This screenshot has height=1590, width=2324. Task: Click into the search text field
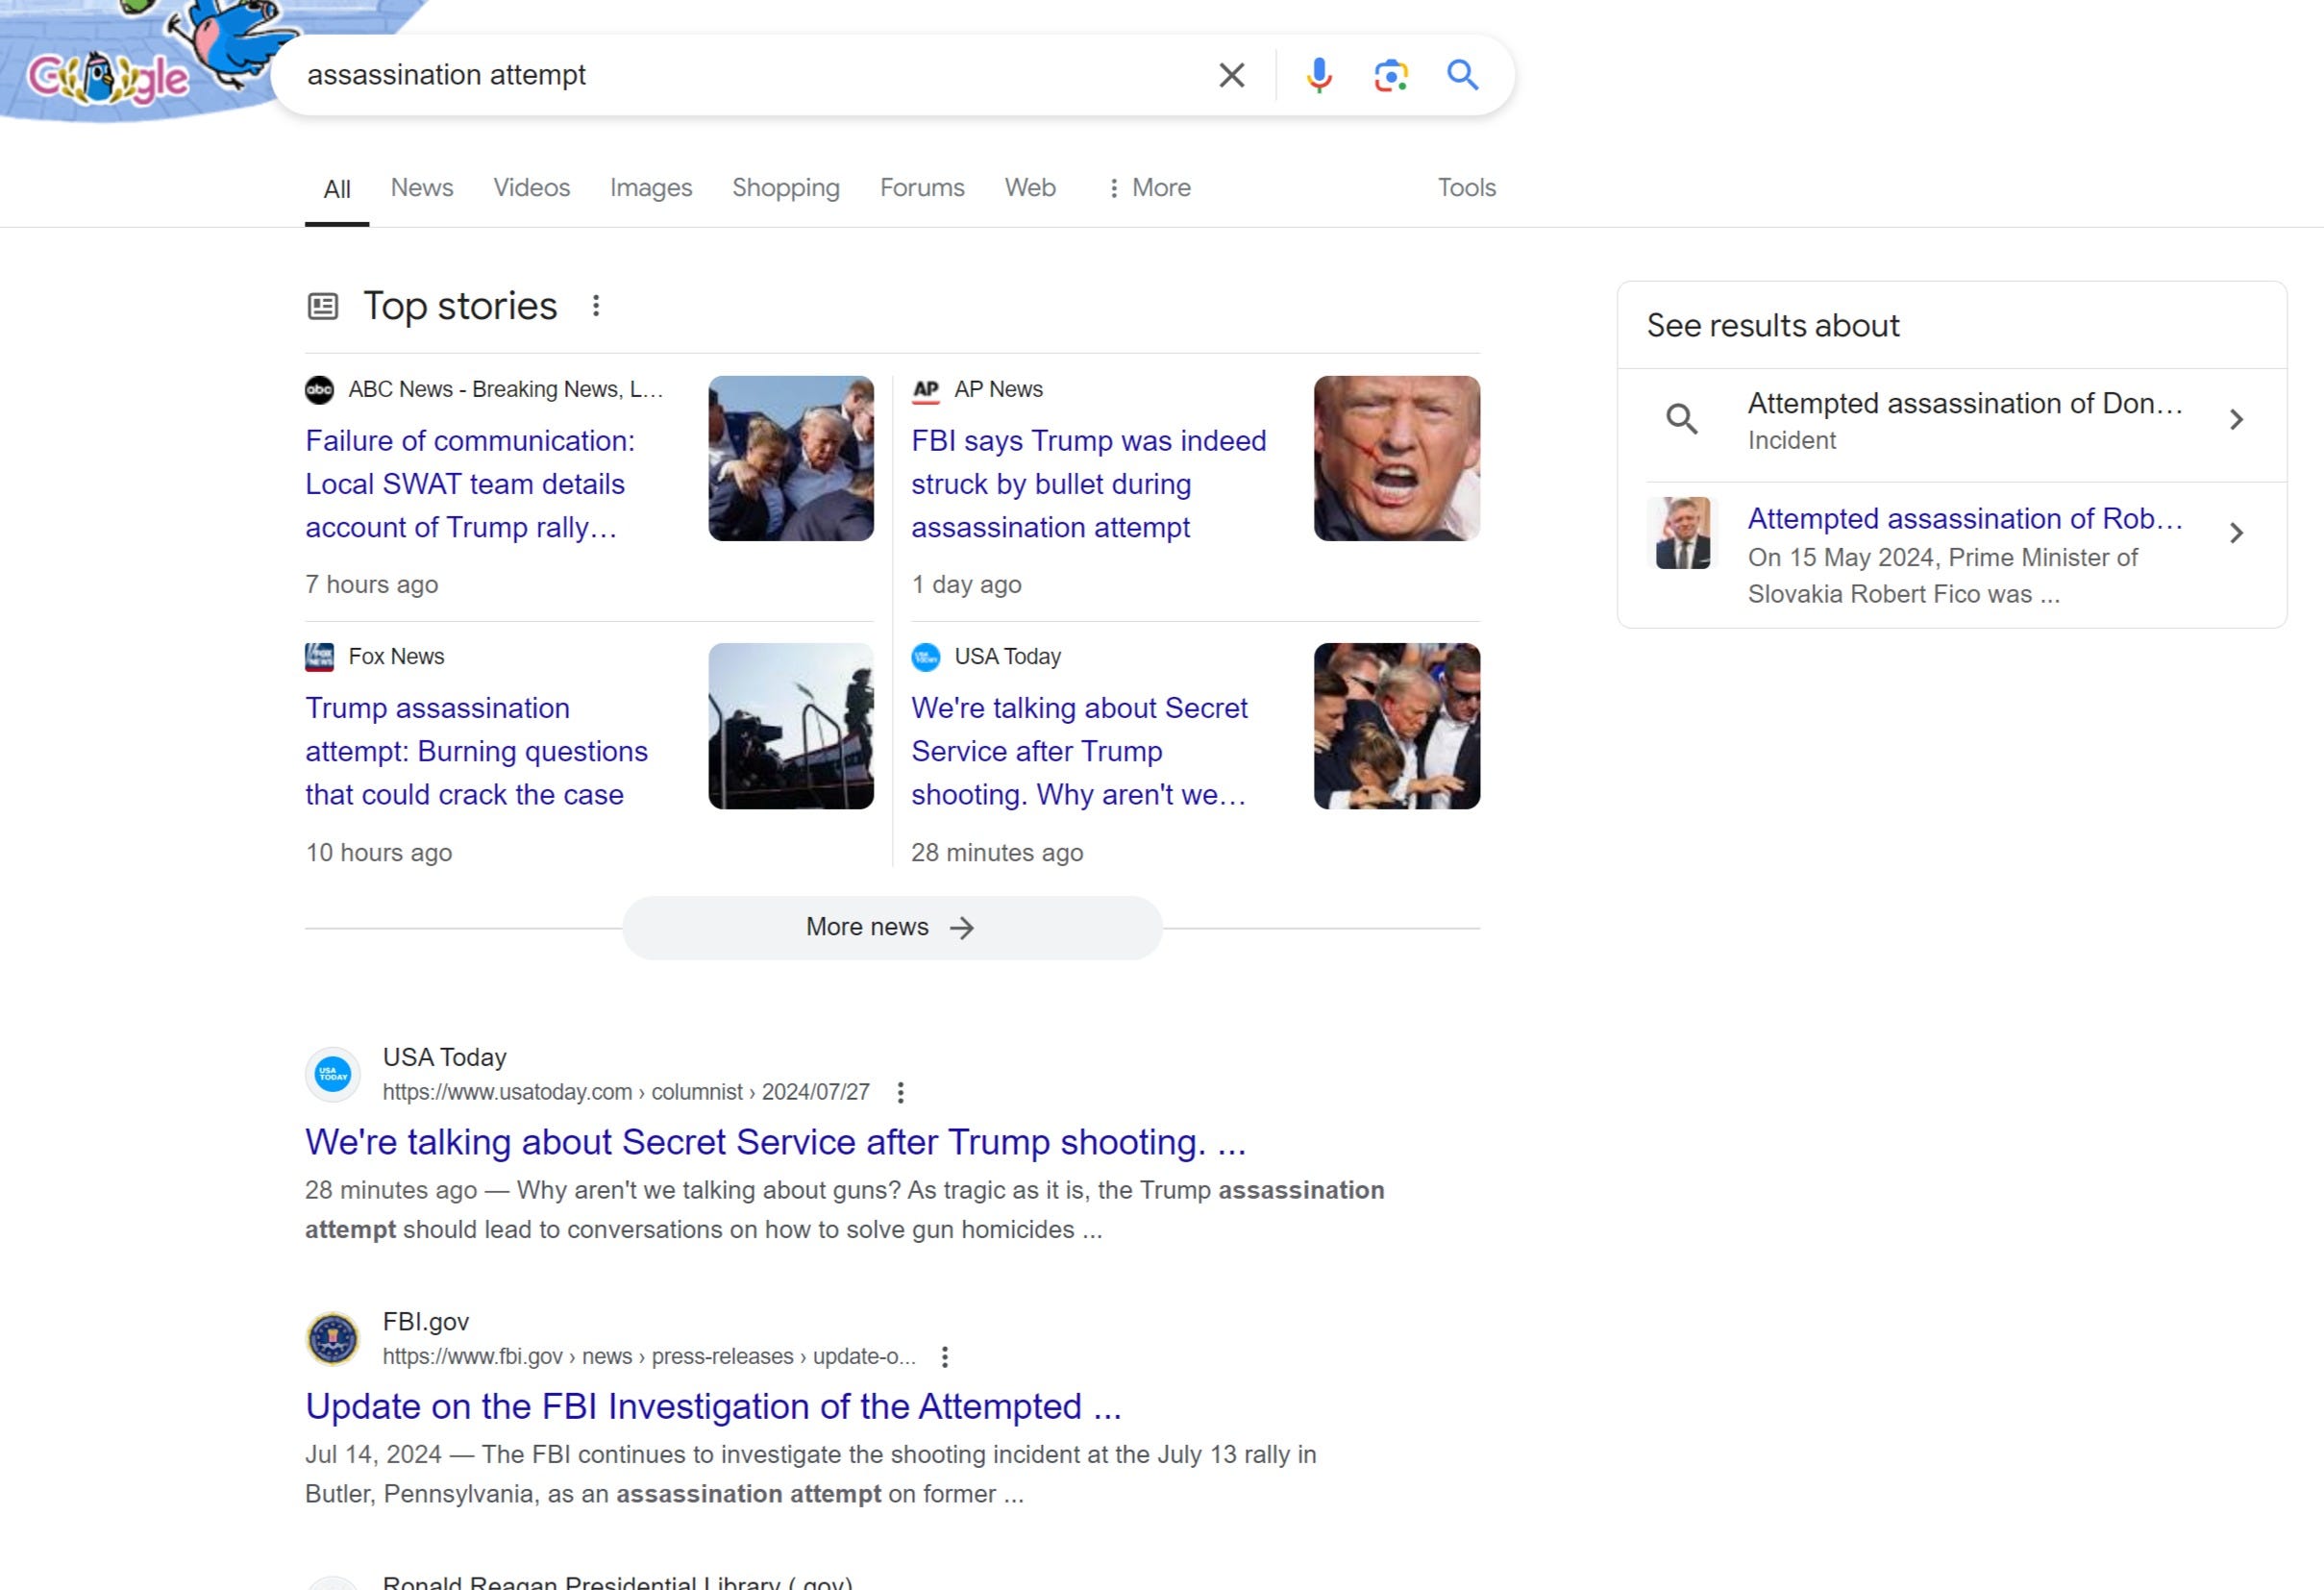pos(740,75)
